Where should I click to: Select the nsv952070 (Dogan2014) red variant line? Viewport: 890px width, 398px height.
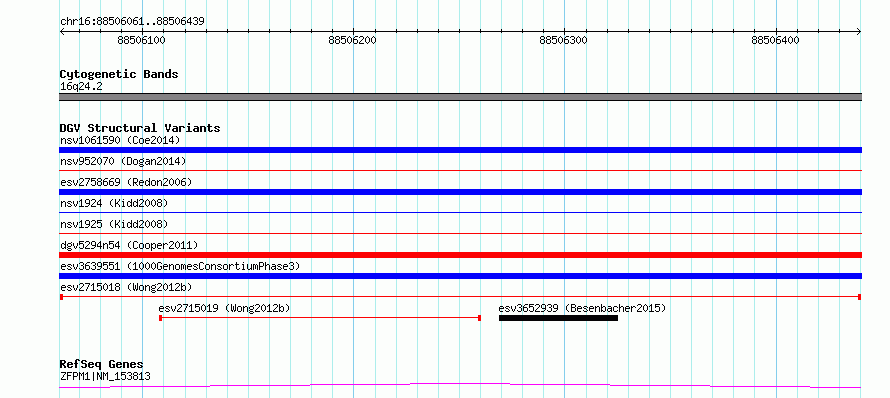(460, 170)
